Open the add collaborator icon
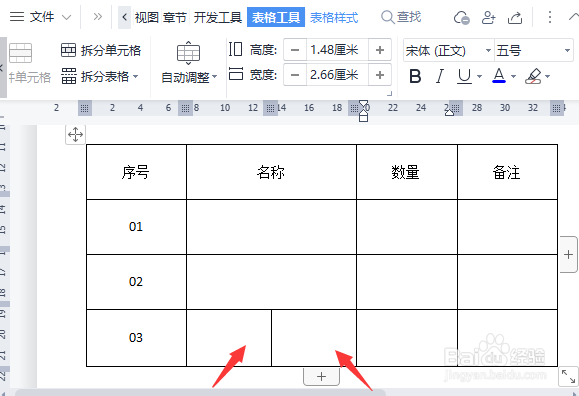This screenshot has width=579, height=396. pyautogui.click(x=489, y=17)
